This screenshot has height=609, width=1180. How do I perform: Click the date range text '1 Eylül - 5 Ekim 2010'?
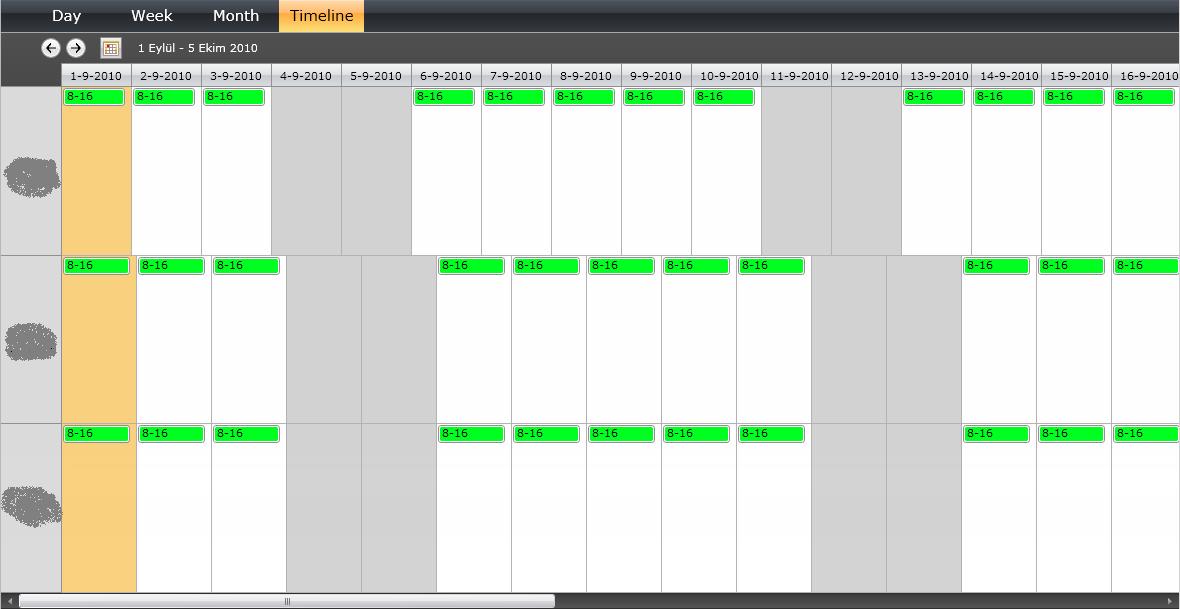[x=198, y=48]
